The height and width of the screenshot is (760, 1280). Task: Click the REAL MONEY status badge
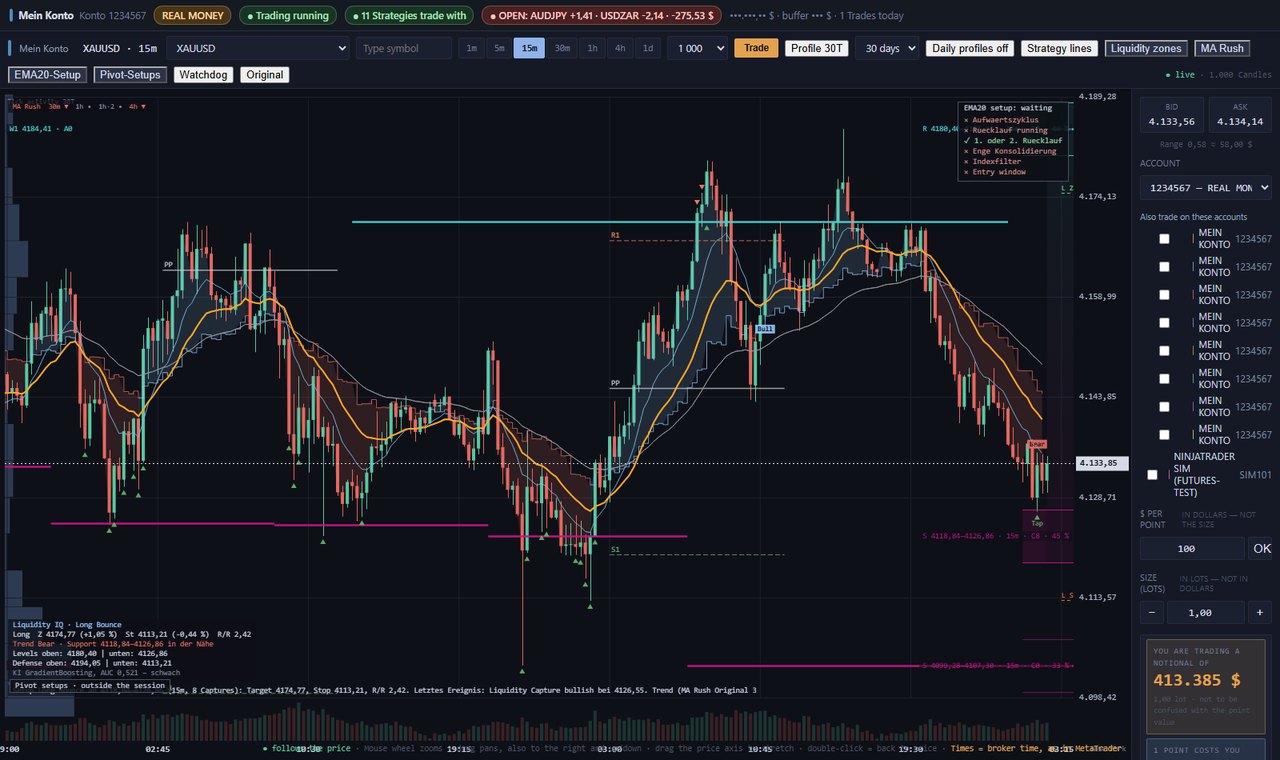192,16
